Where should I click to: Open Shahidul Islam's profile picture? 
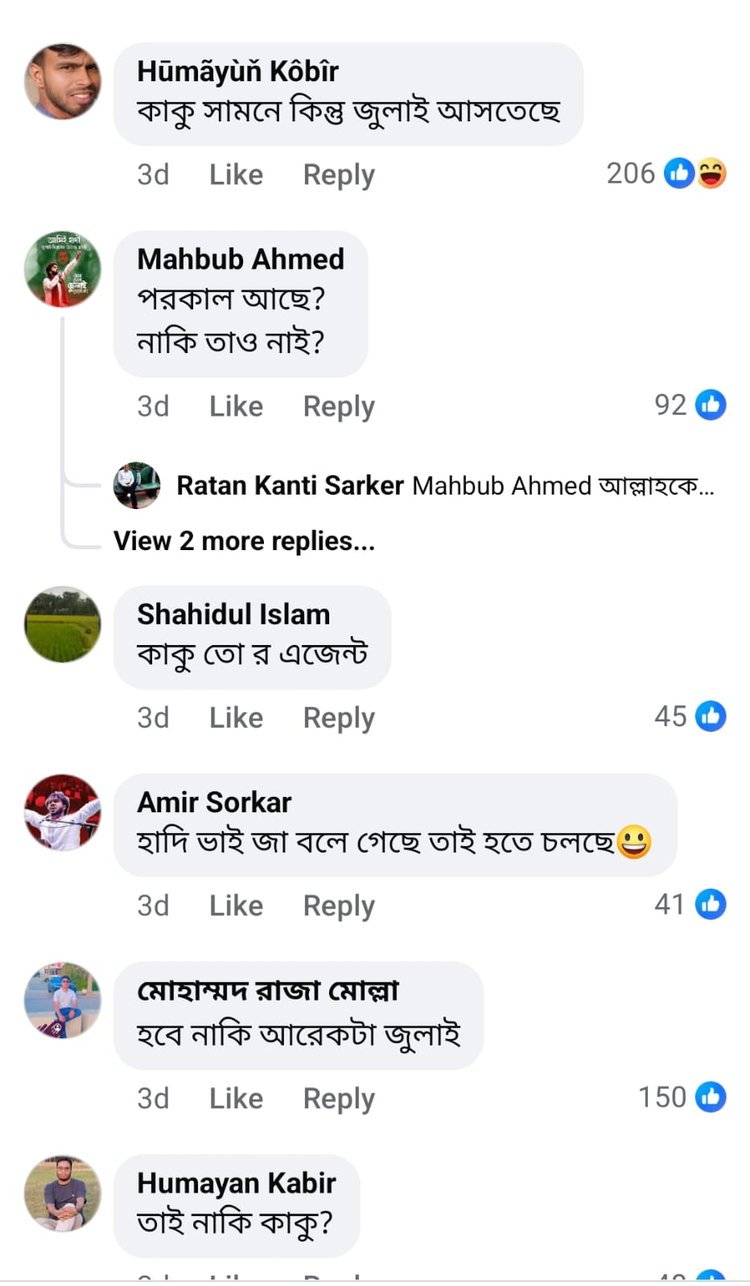point(62,624)
